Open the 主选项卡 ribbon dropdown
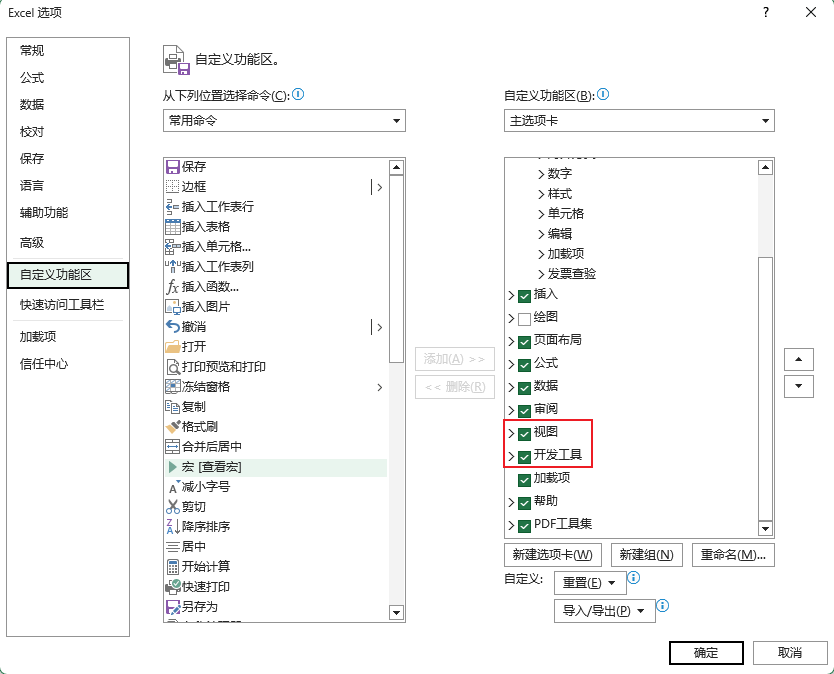This screenshot has height=674, width=834. click(639, 121)
